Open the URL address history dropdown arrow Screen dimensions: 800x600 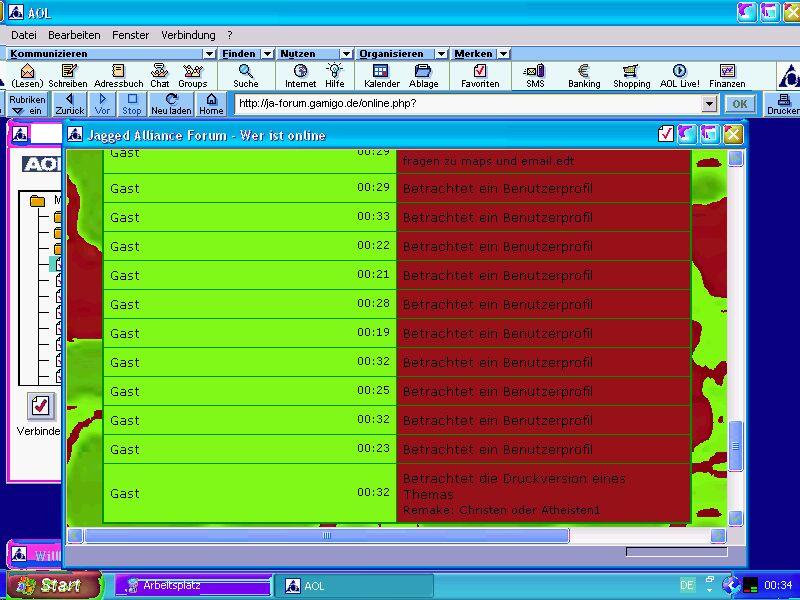pos(709,104)
